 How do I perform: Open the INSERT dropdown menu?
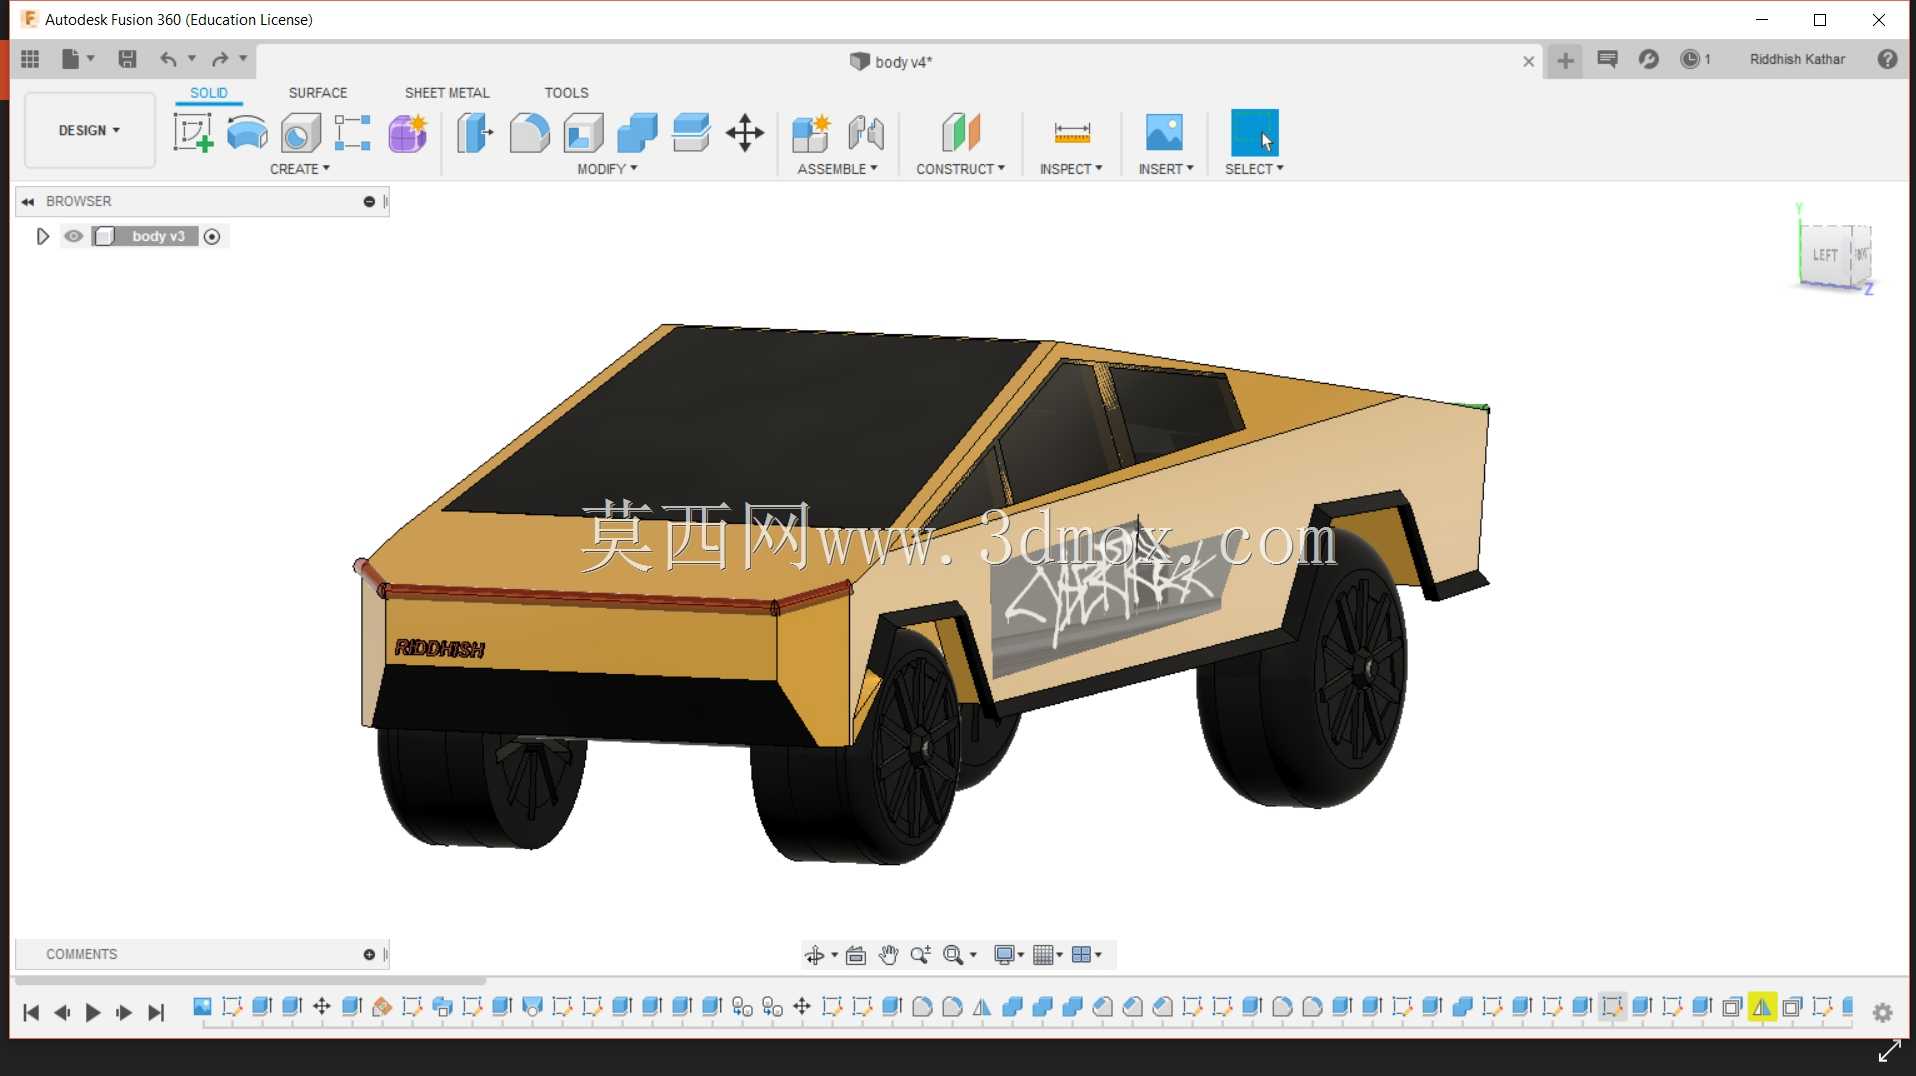[x=1166, y=169]
